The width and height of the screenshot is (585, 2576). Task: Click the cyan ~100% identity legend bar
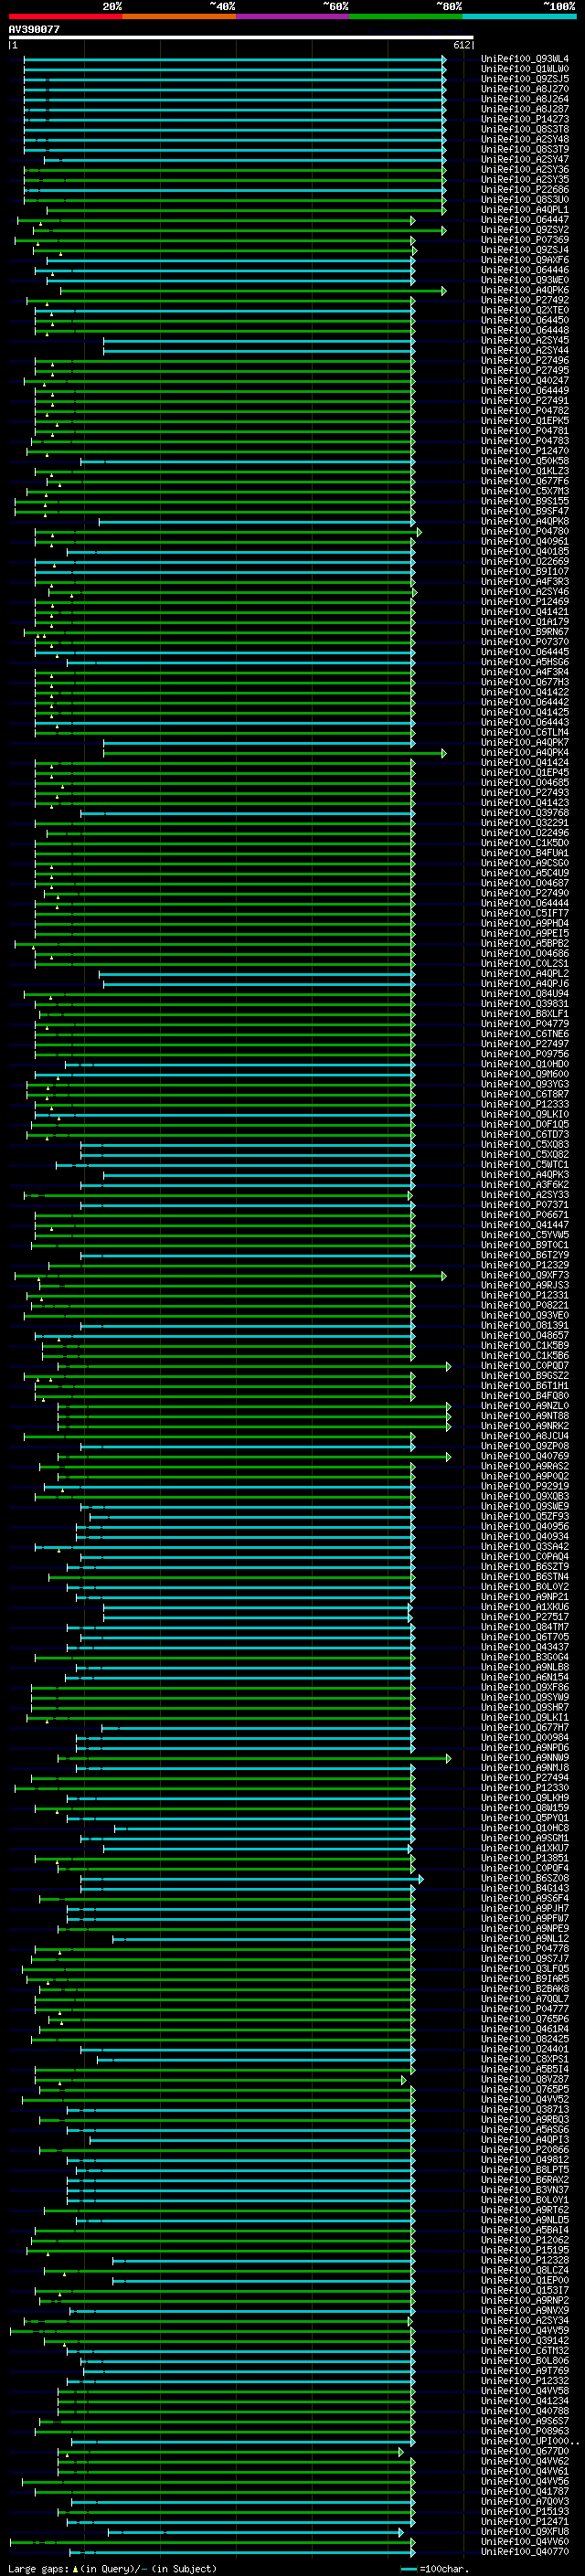coord(519,16)
